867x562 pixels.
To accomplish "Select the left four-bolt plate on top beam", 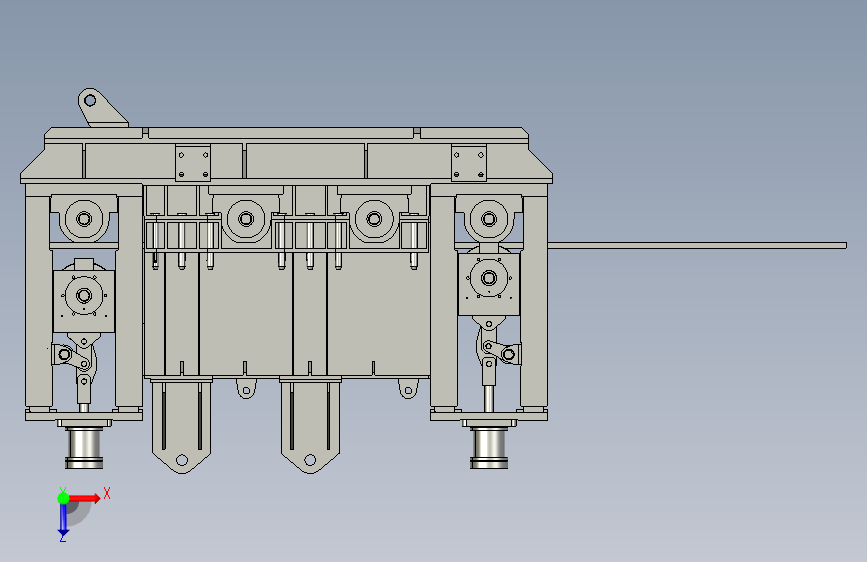I will (x=193, y=163).
